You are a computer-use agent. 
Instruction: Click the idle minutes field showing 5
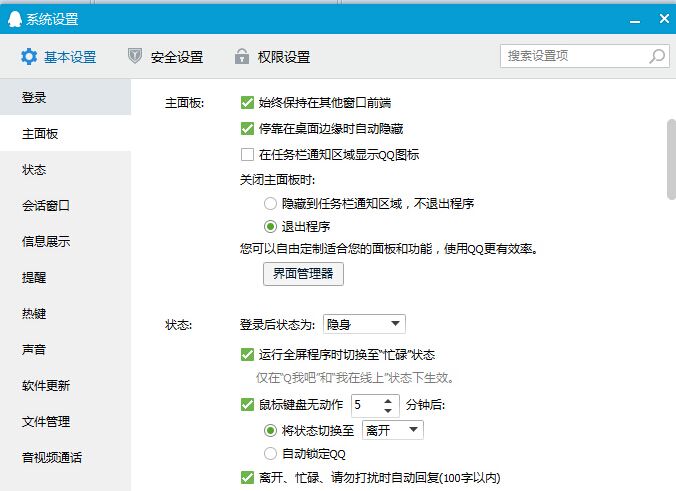click(367, 405)
